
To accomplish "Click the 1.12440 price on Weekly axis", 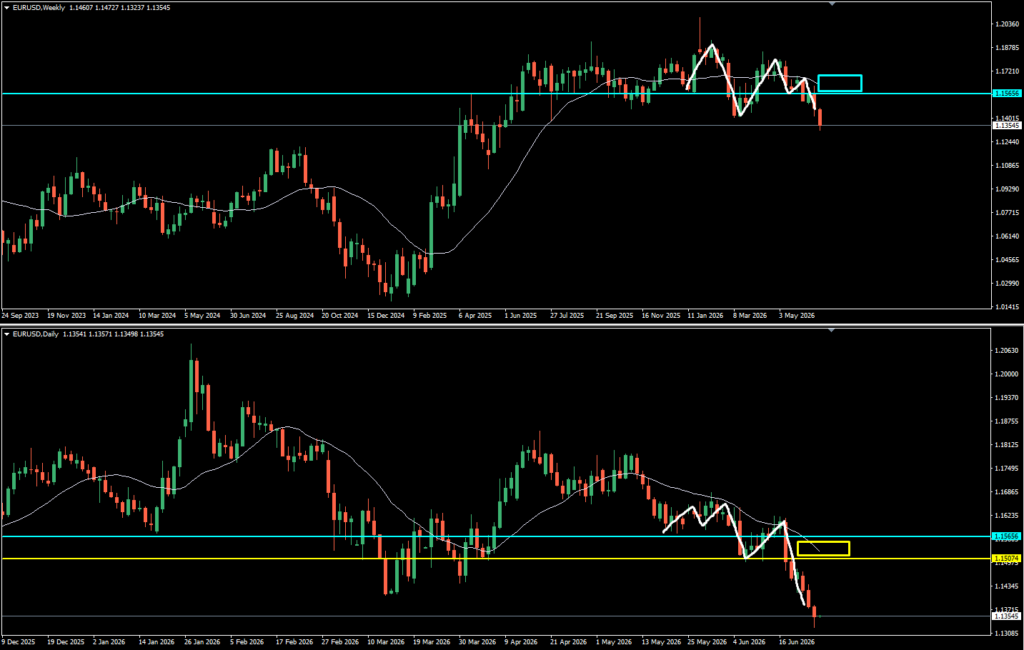I will [1007, 142].
